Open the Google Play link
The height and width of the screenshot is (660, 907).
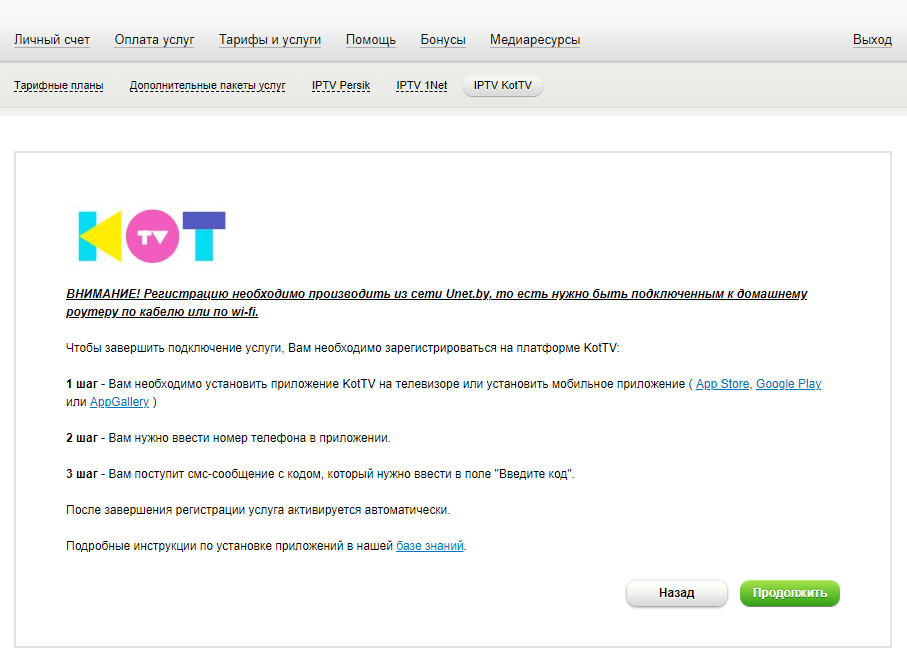[x=788, y=384]
